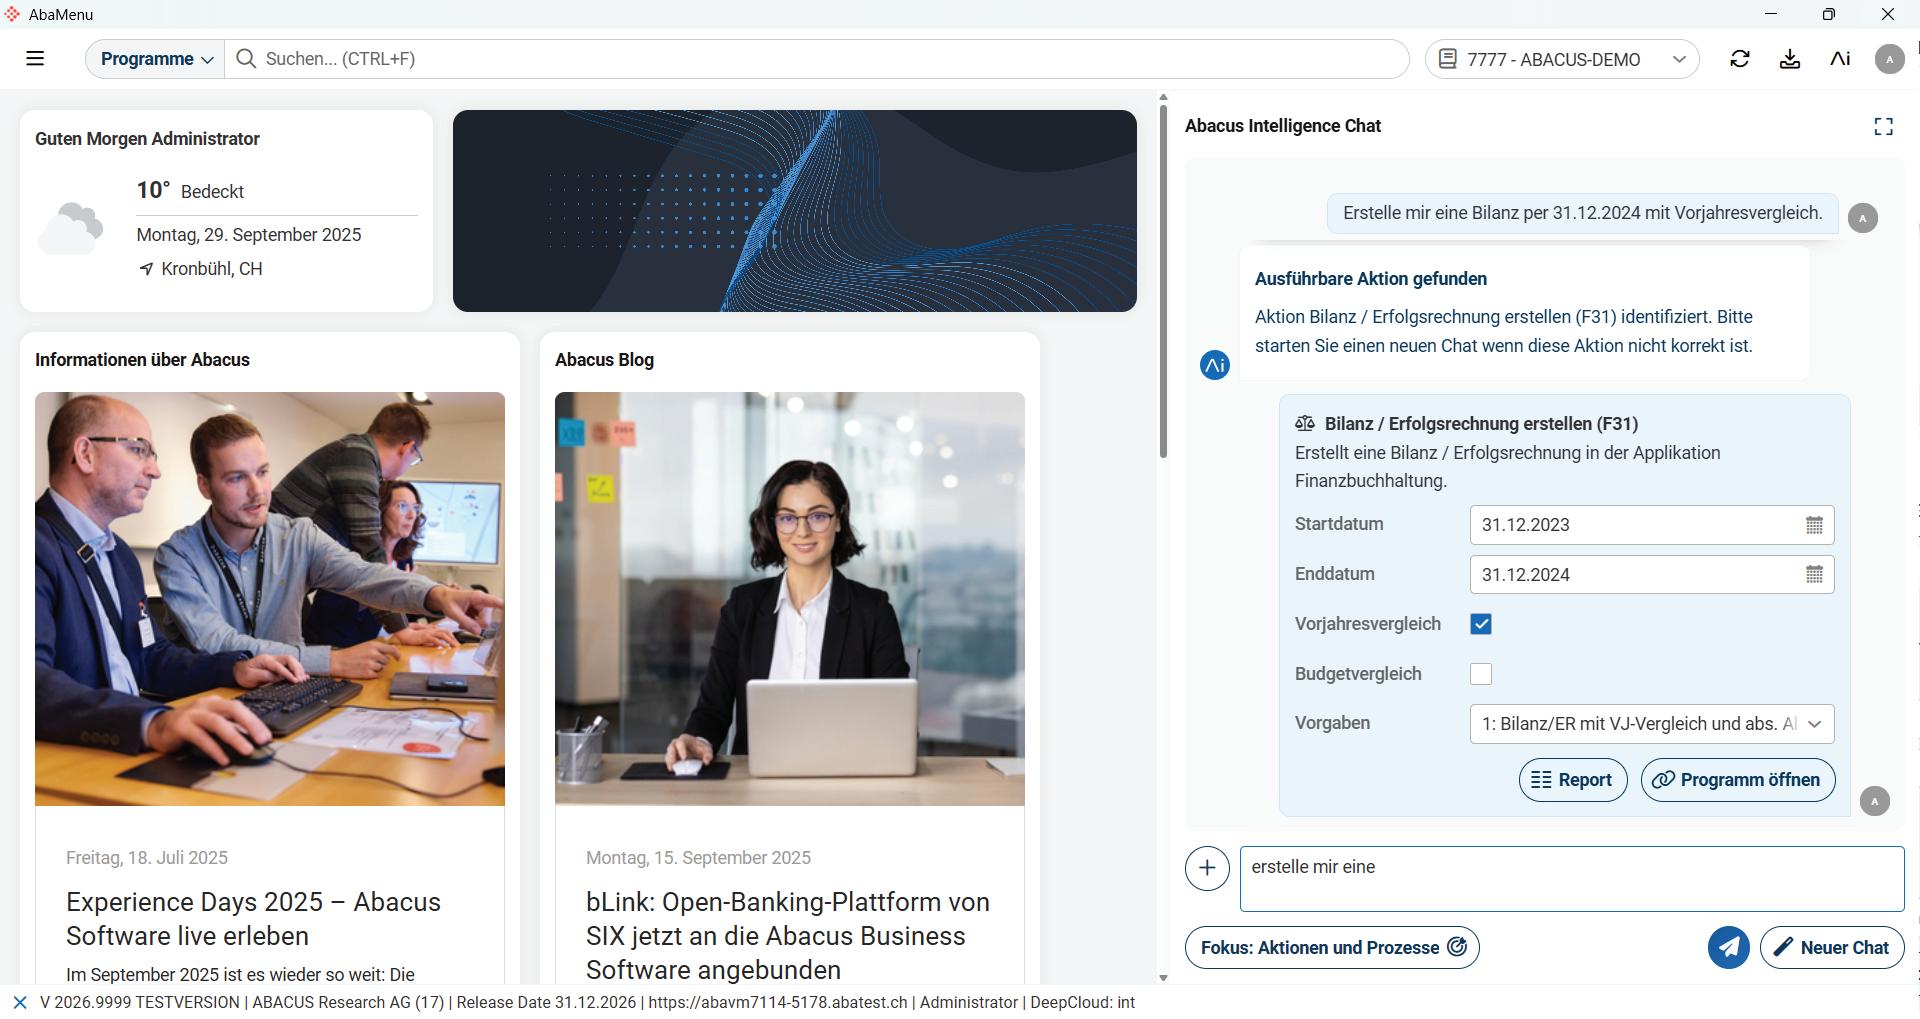The image size is (1920, 1019).
Task: Expand the chat to fullscreen
Action: [1883, 126]
